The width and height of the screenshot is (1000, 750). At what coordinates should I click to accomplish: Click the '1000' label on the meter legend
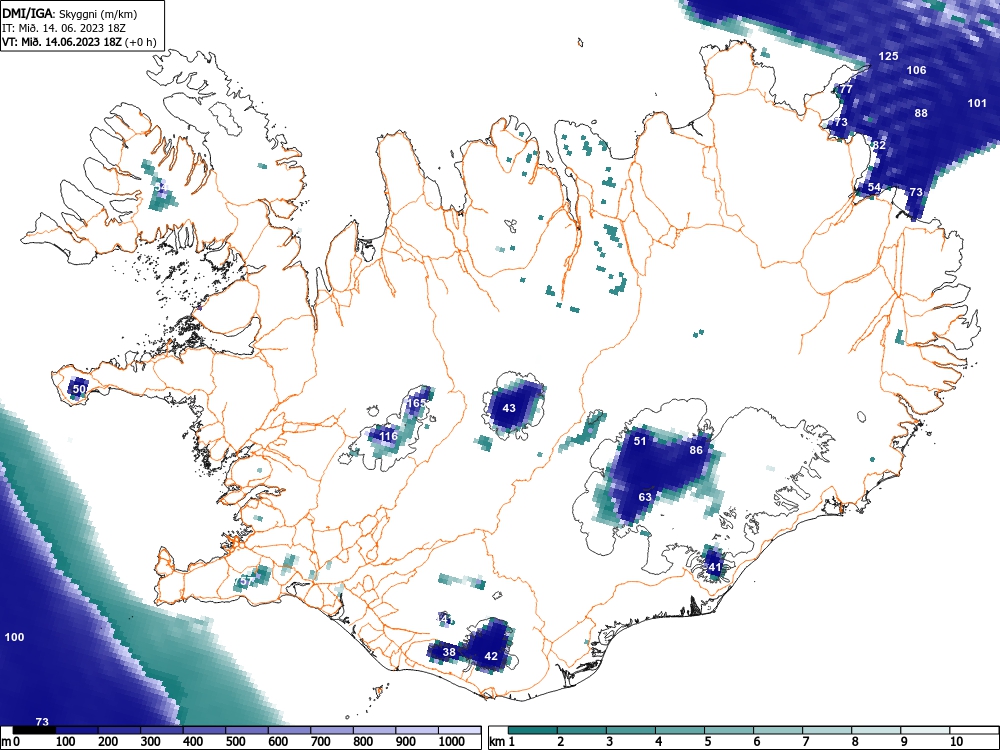point(452,742)
